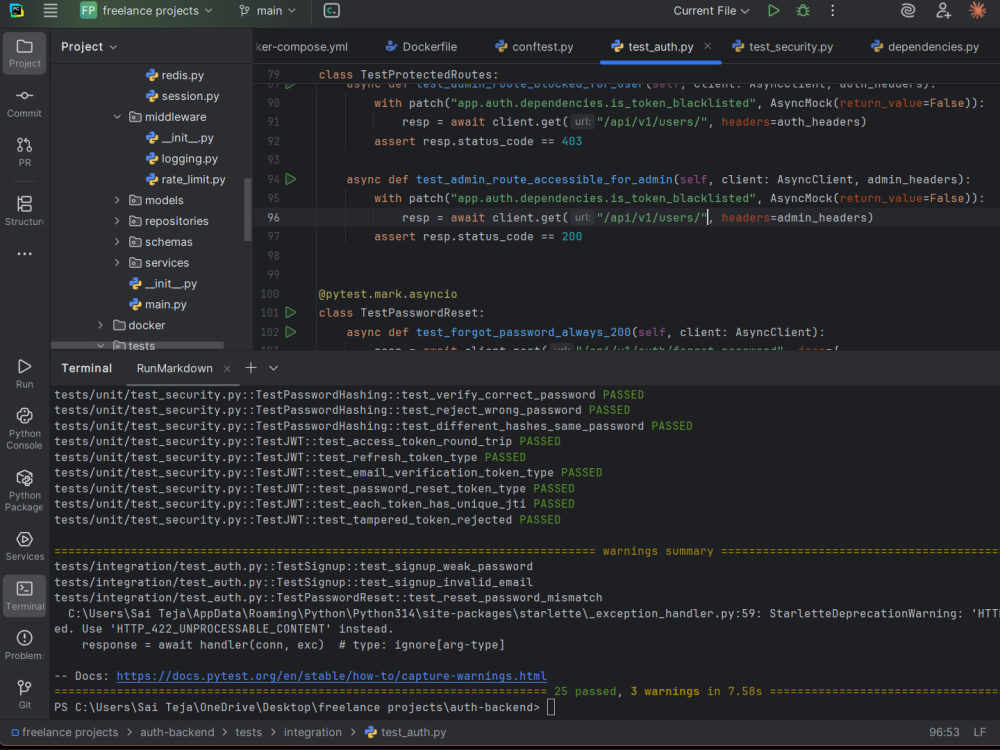Switch to docker-compose.yml editor tab

(x=302, y=47)
